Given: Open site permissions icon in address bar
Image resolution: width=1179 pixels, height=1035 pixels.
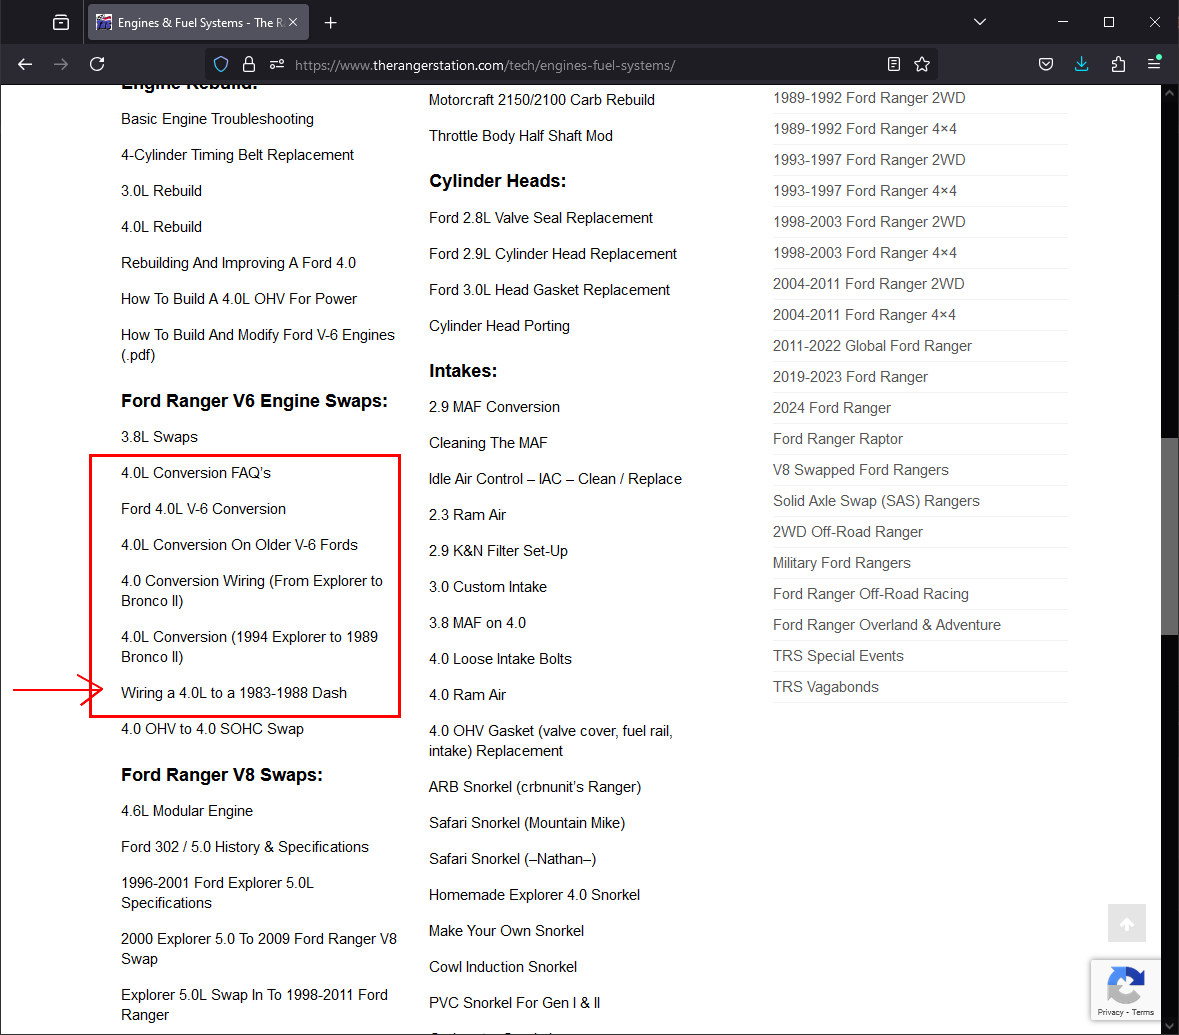Looking at the screenshot, I should tap(277, 65).
